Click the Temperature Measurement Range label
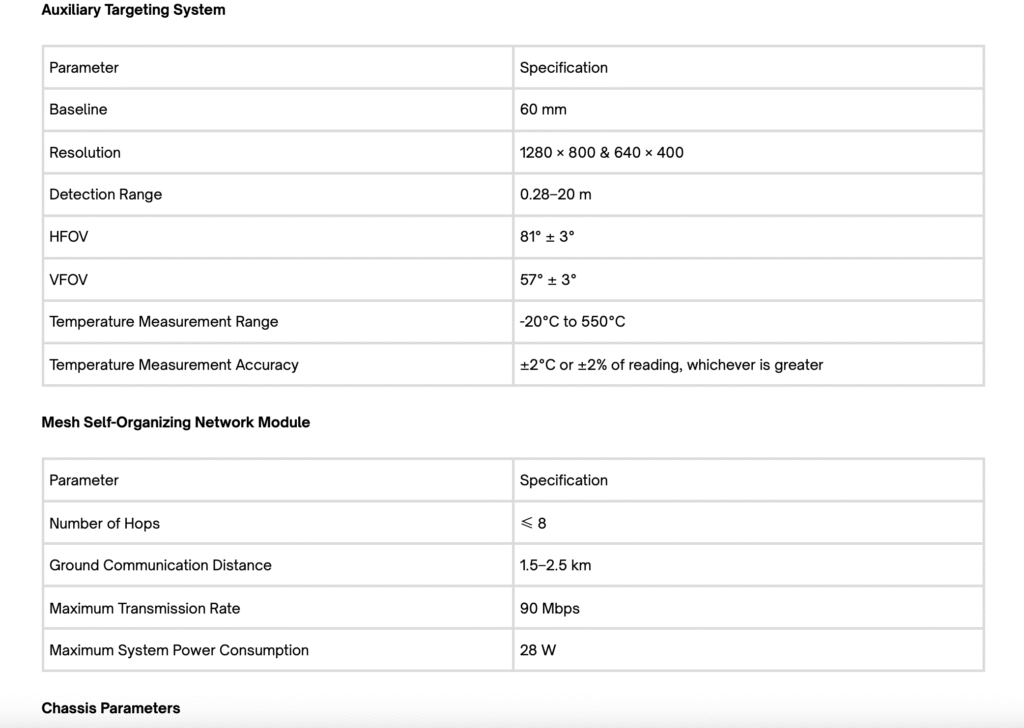 164,322
